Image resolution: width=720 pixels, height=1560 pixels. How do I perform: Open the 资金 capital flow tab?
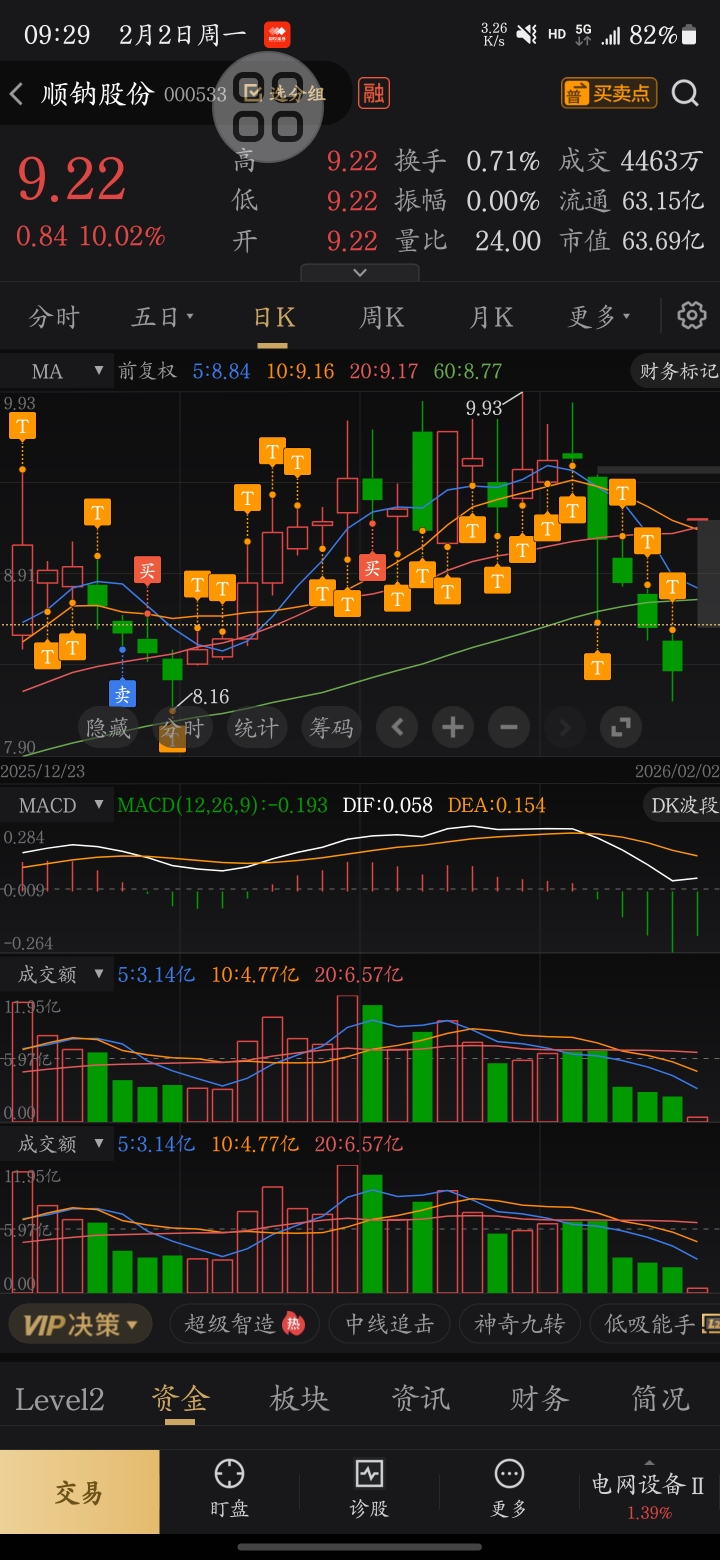coord(180,1399)
